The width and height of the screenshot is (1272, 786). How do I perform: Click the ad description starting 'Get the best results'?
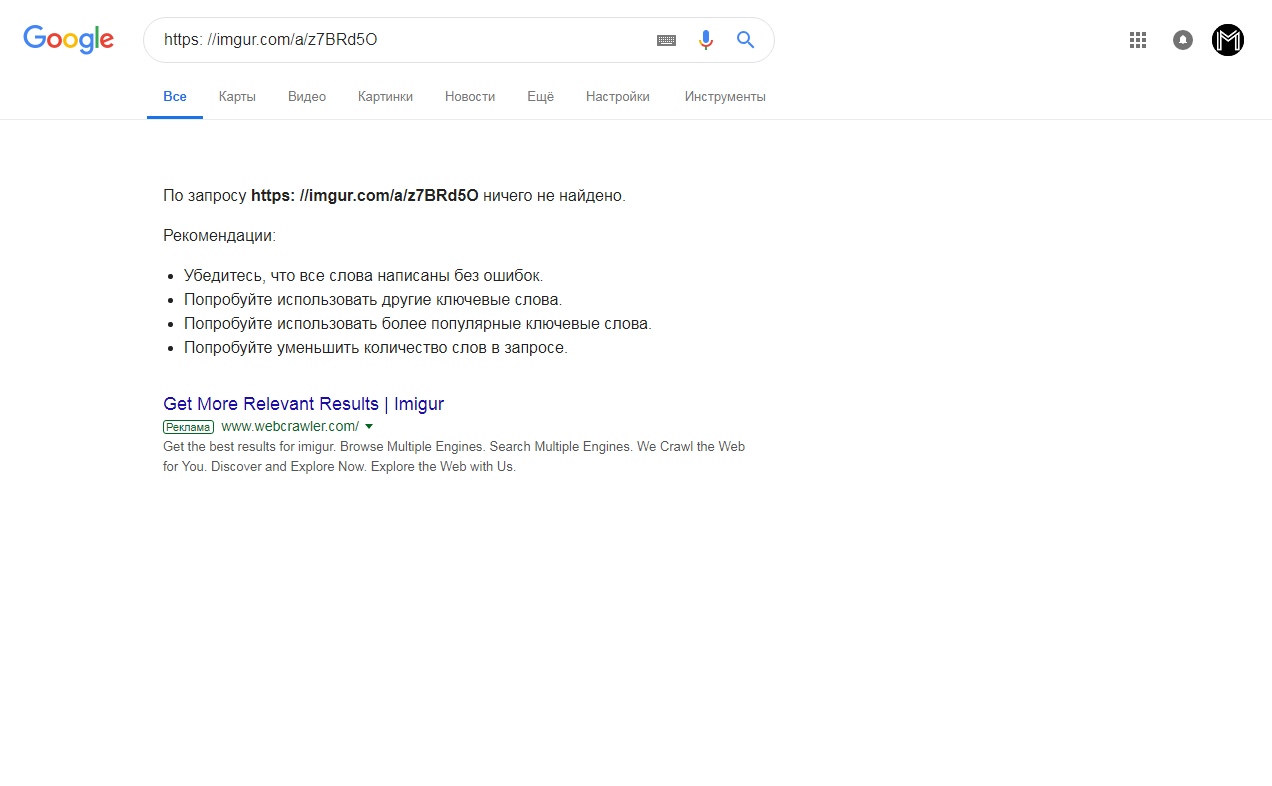click(x=454, y=457)
